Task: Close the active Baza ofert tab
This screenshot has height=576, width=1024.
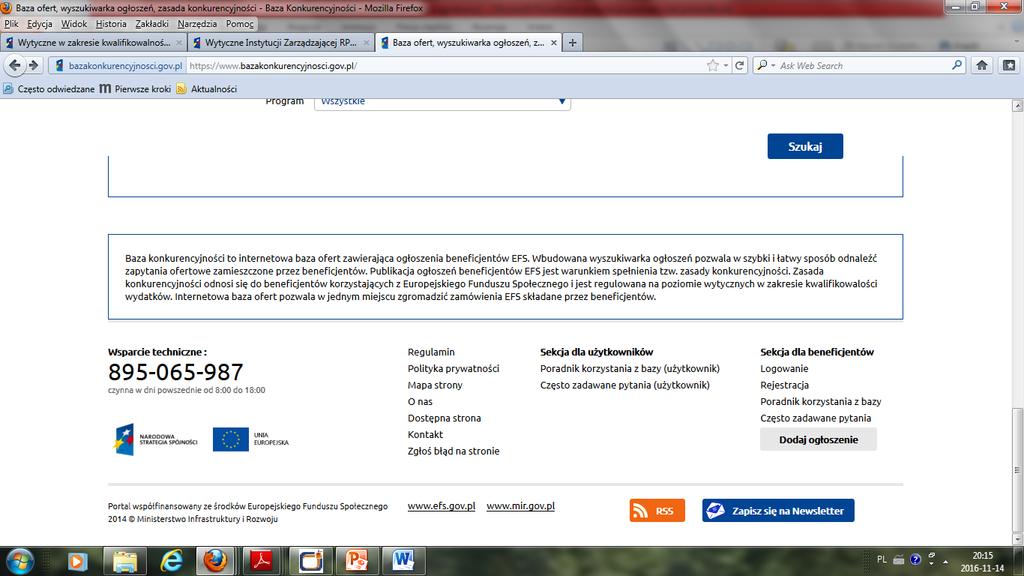Action: (554, 42)
